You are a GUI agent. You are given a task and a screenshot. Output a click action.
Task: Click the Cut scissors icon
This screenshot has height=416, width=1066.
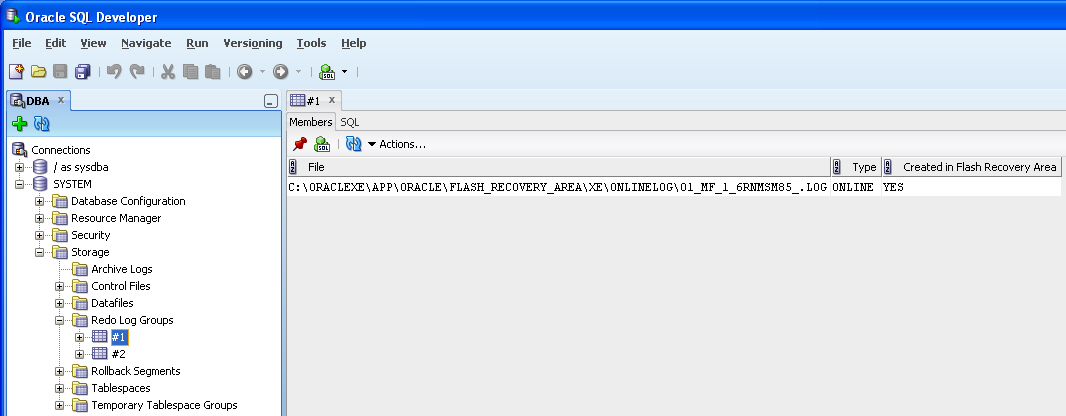[x=168, y=71]
